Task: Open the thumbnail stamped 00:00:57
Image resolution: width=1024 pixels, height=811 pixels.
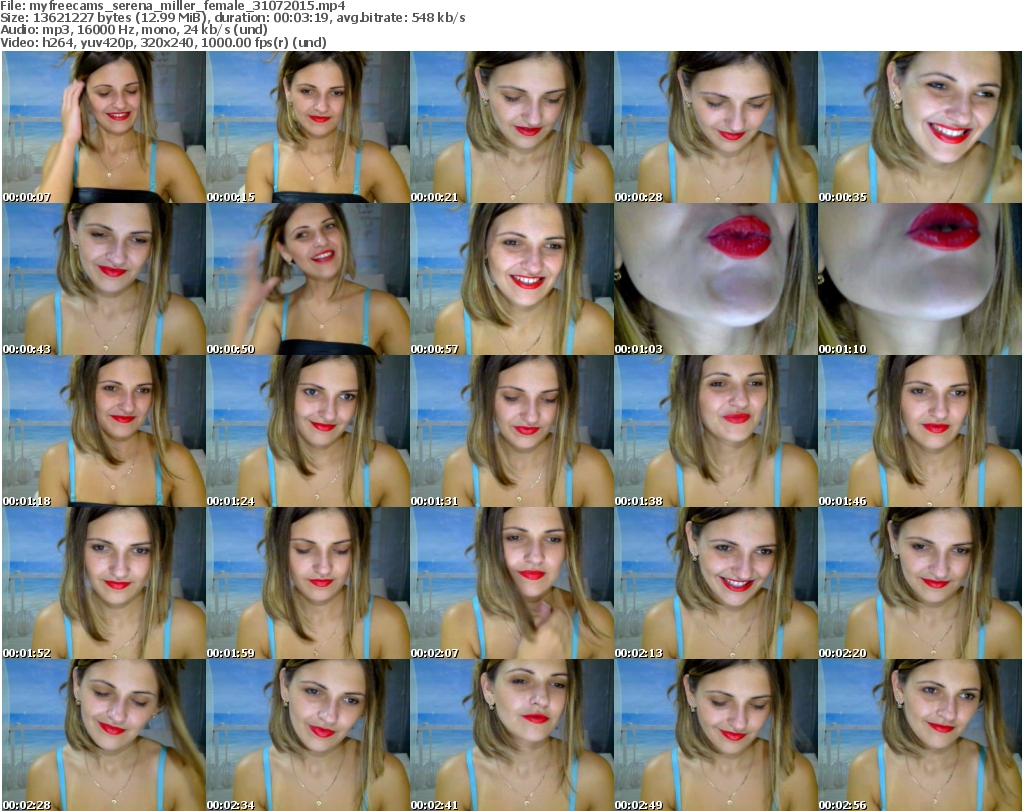Action: pyautogui.click(x=512, y=279)
